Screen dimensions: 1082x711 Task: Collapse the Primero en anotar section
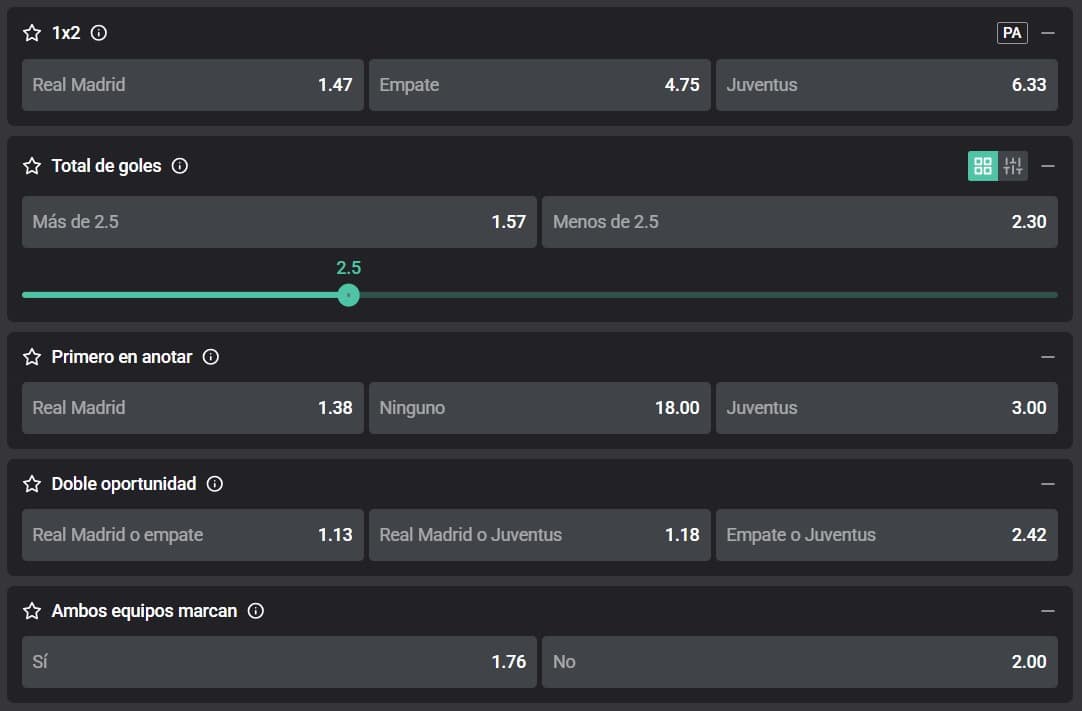point(1048,357)
